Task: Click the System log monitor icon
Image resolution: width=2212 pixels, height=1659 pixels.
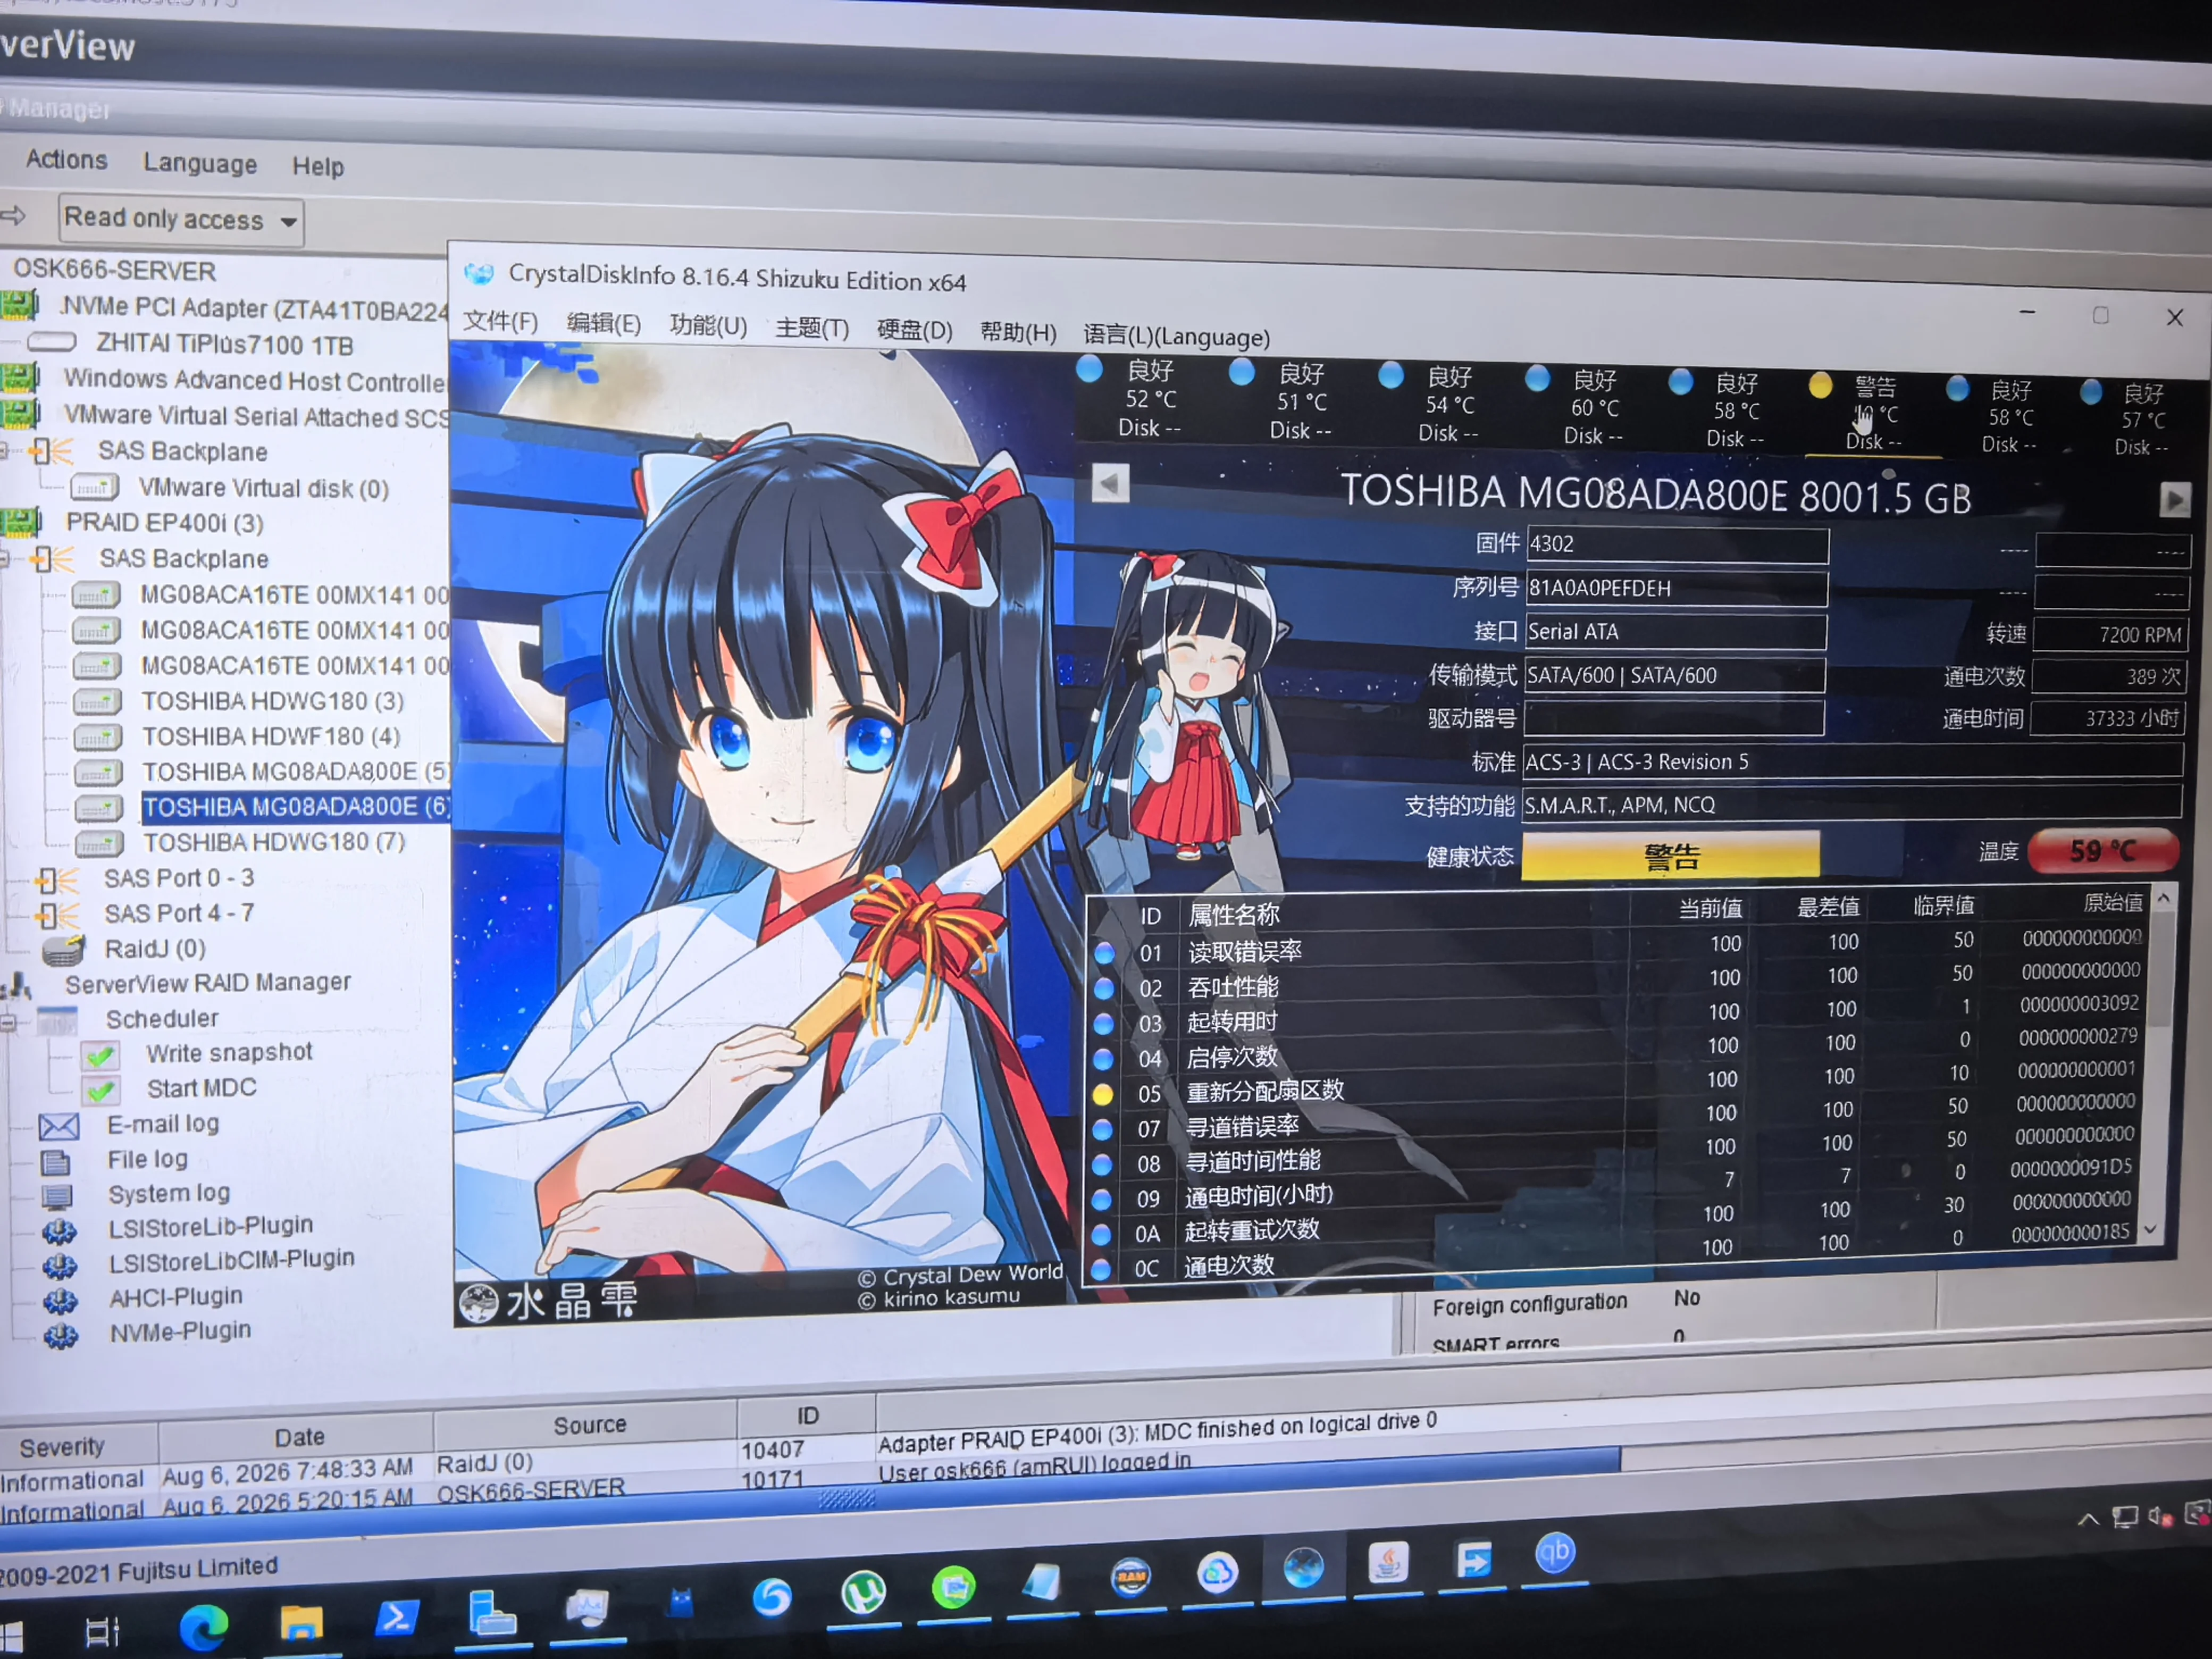Action: 57,1197
